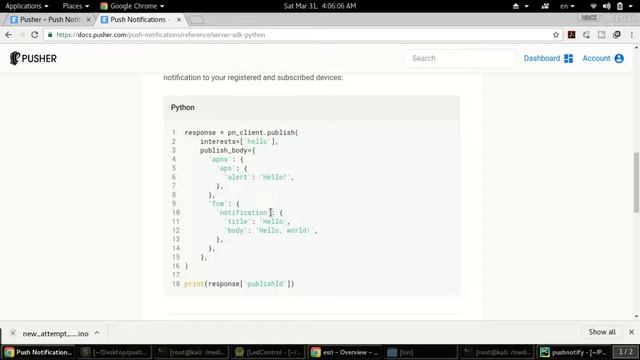Open the Adobe Acrobat extension icon
640x360 pixels.
click(x=571, y=35)
